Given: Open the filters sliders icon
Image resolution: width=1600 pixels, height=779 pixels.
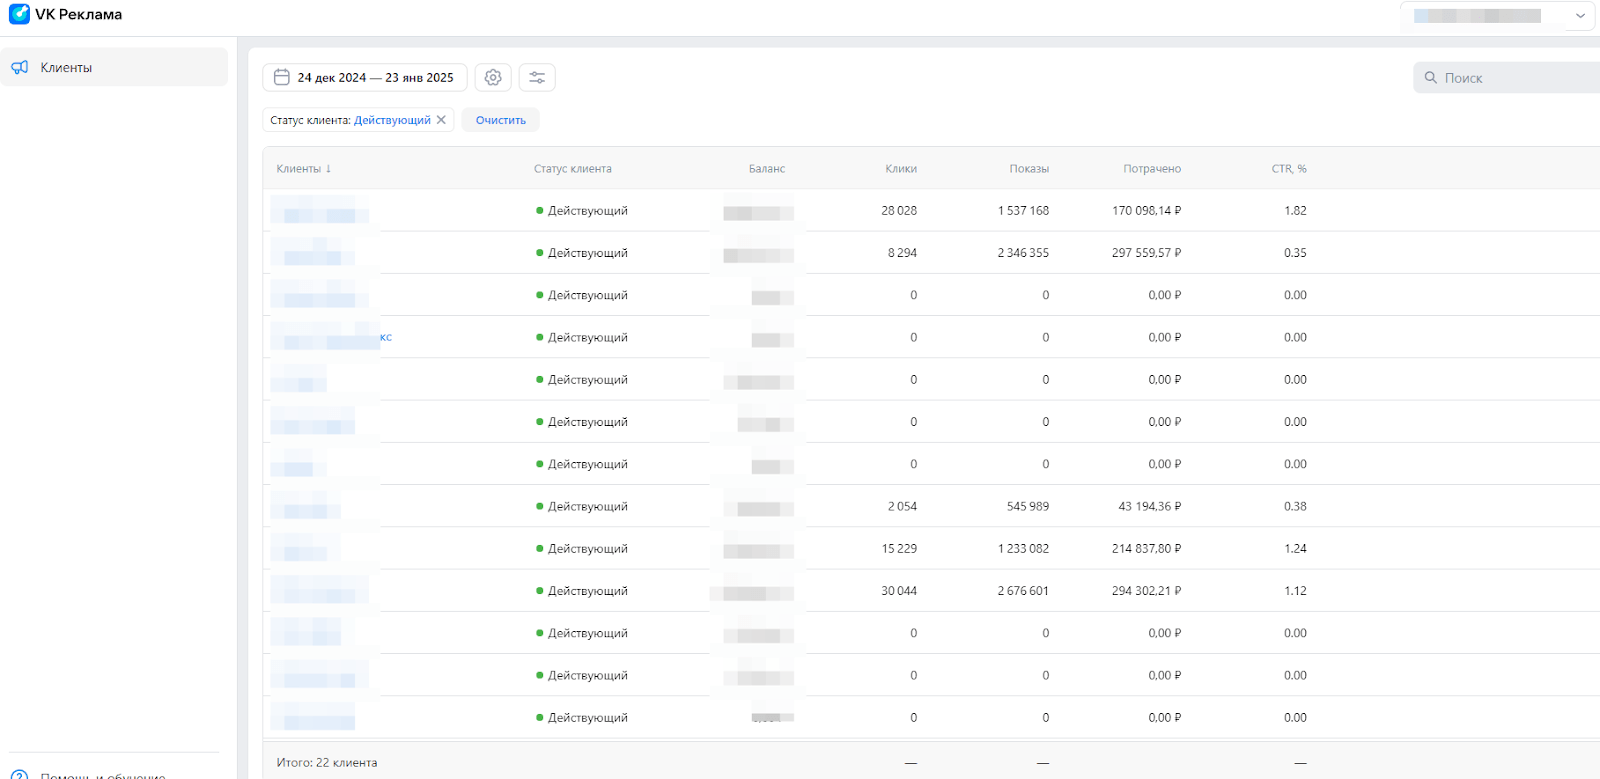Looking at the screenshot, I should [537, 77].
